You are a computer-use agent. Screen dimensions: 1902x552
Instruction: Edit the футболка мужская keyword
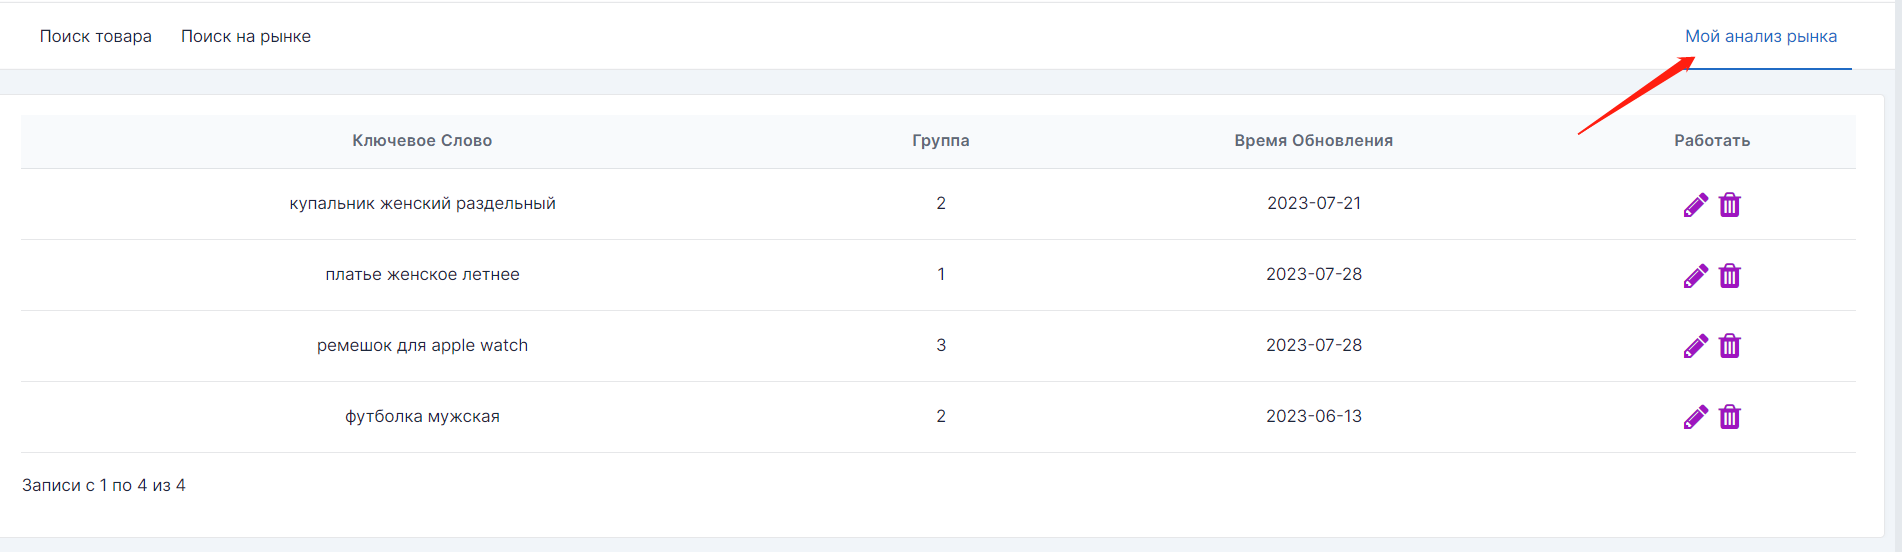pos(1695,417)
